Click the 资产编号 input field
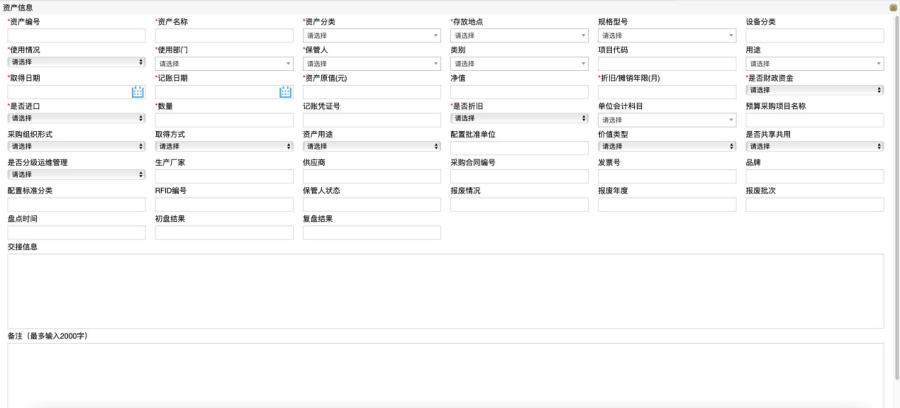This screenshot has width=900, height=408. pyautogui.click(x=76, y=35)
